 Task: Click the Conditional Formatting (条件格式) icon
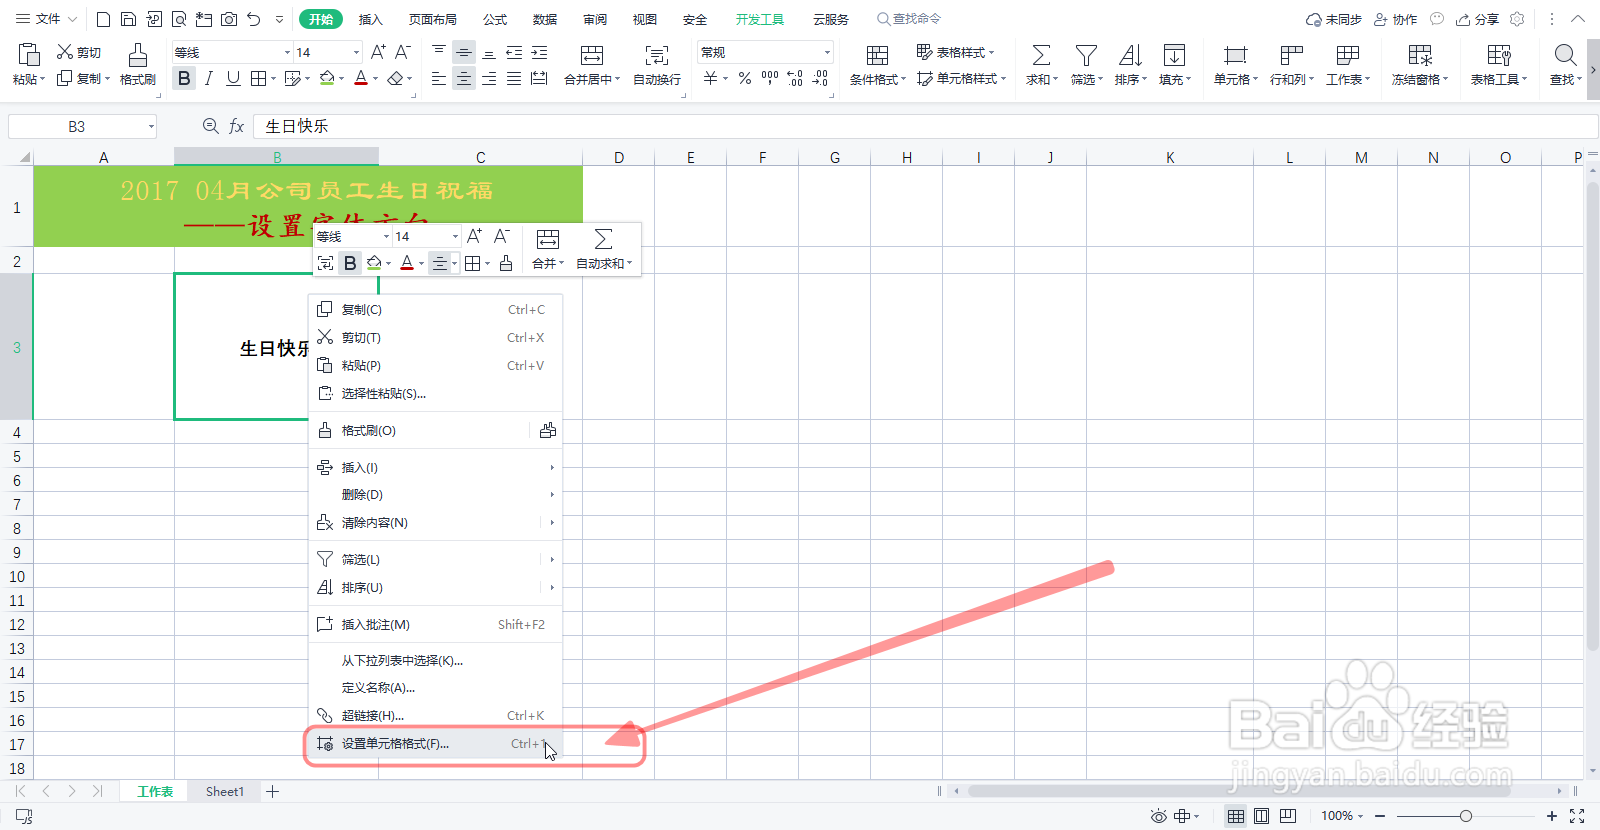coord(877,55)
